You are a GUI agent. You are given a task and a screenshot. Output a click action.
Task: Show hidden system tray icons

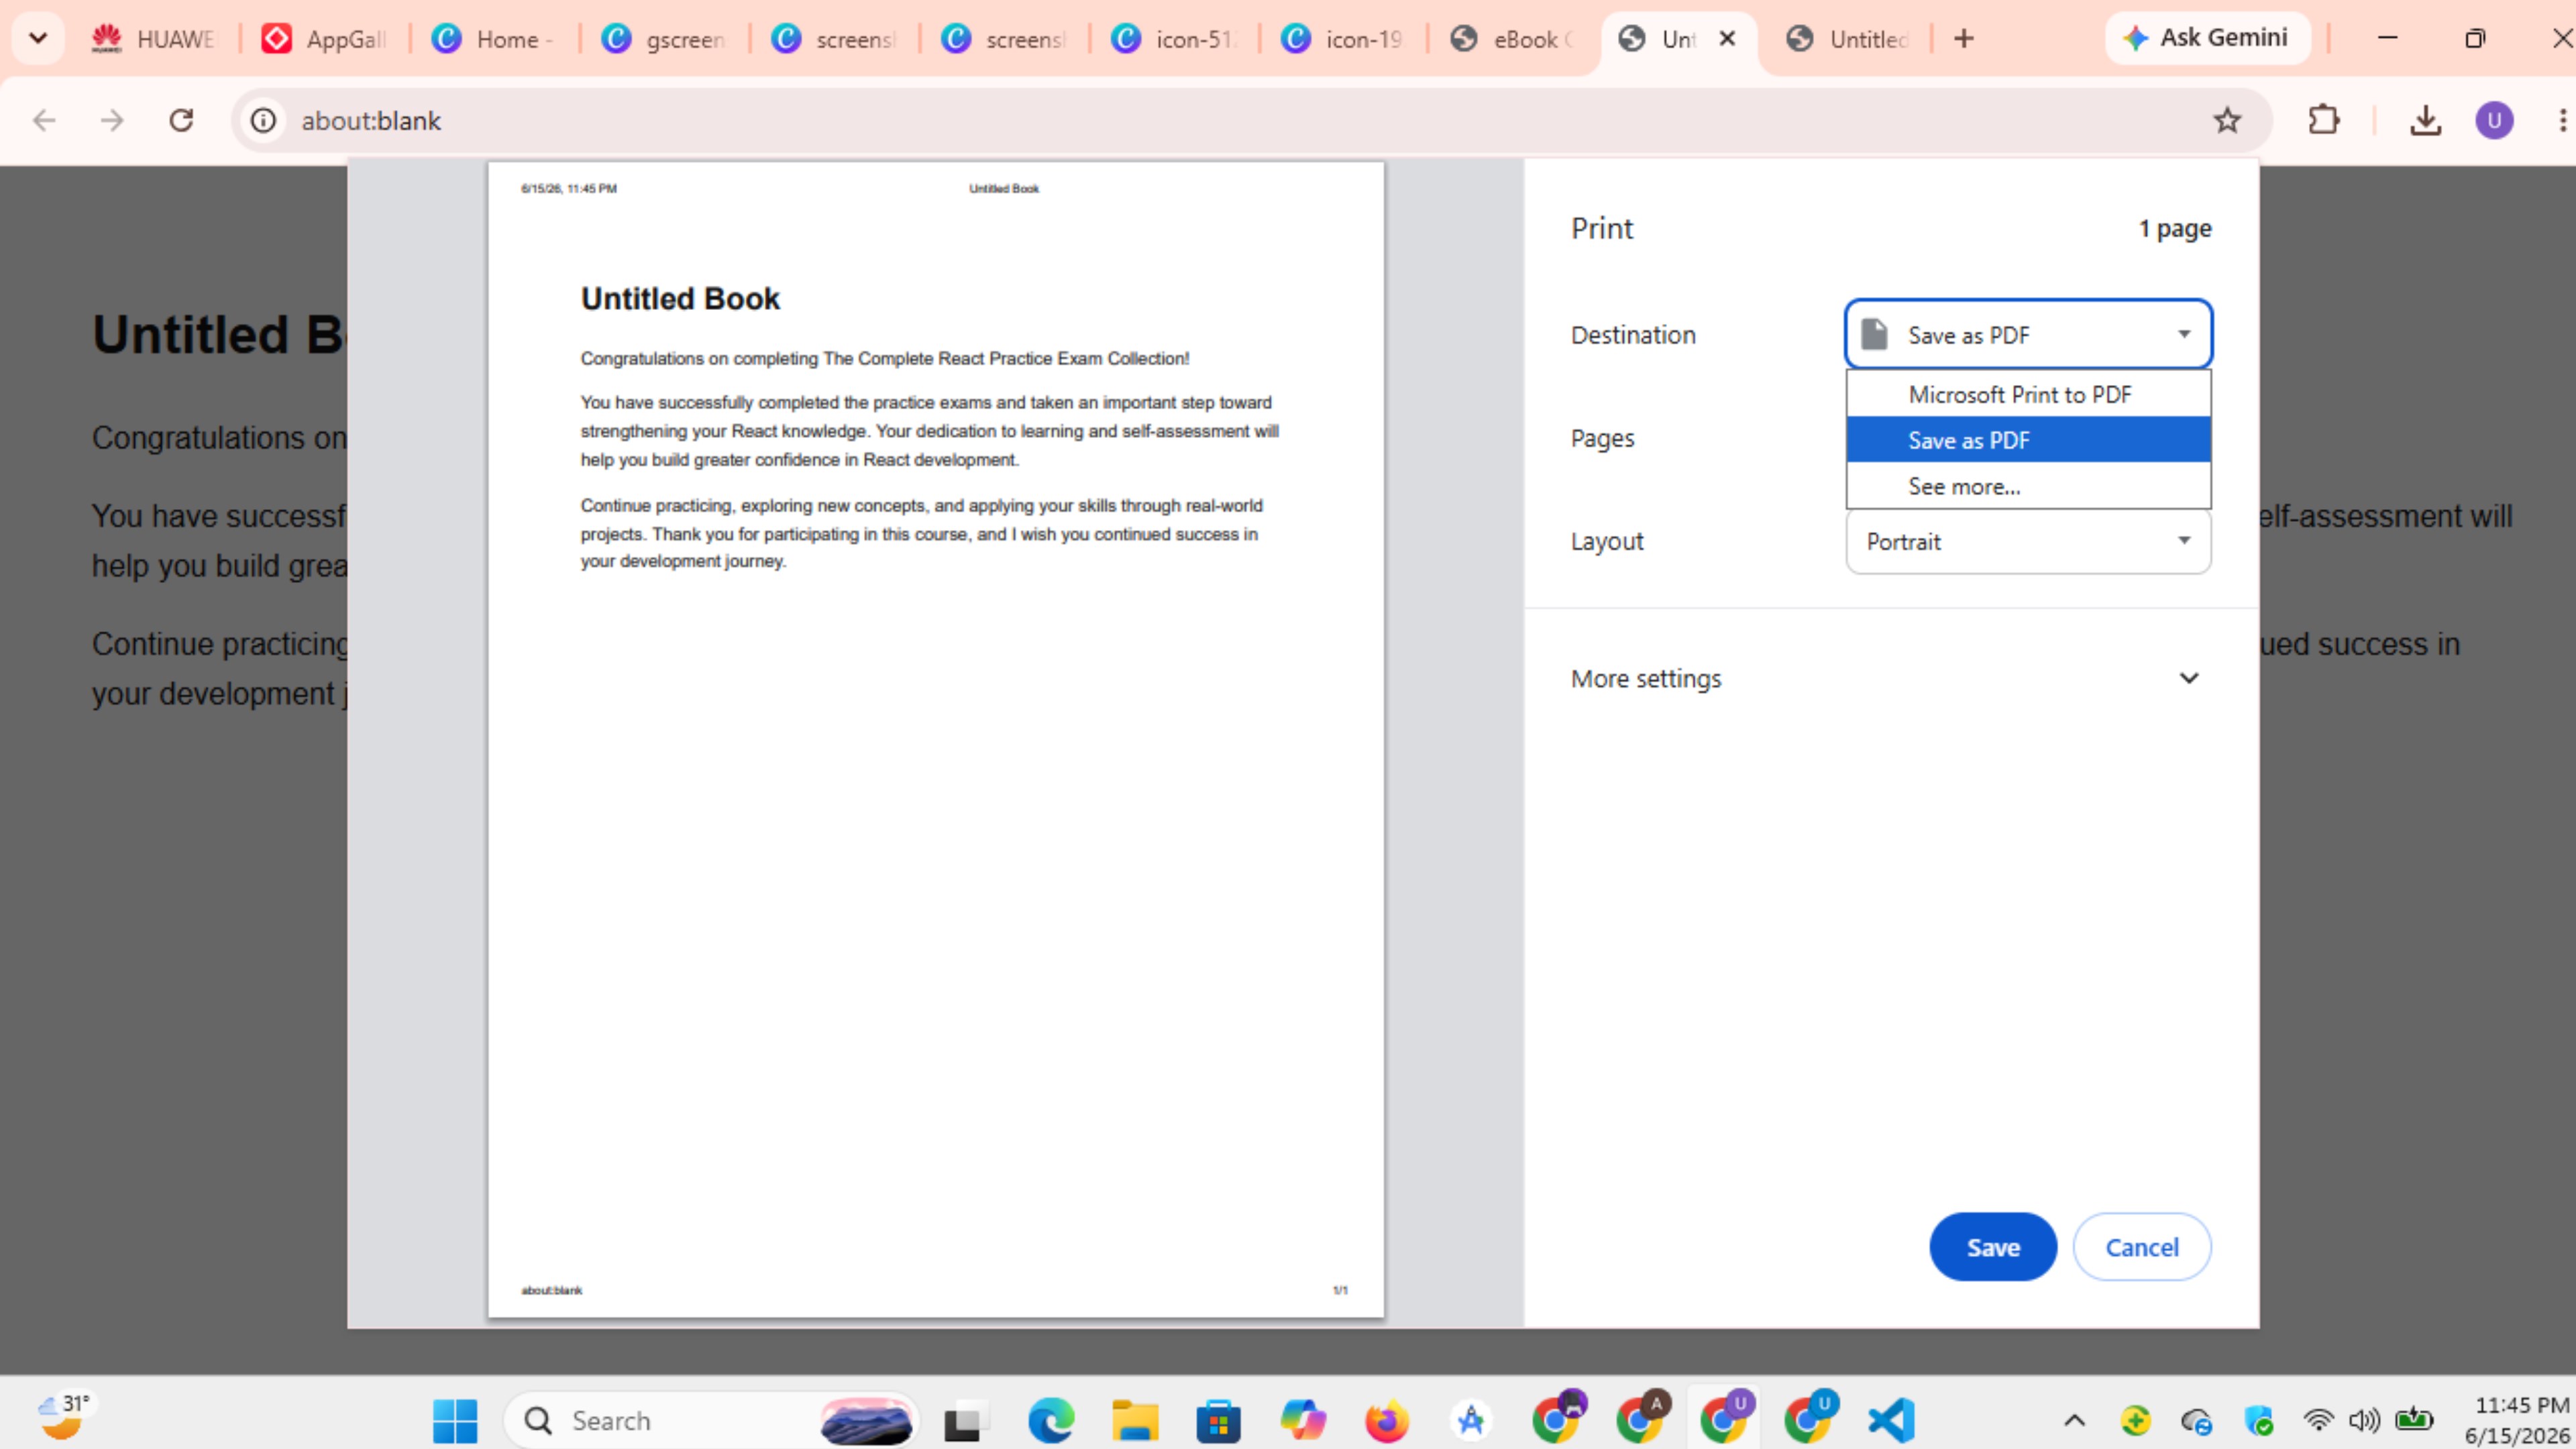pos(2074,1420)
